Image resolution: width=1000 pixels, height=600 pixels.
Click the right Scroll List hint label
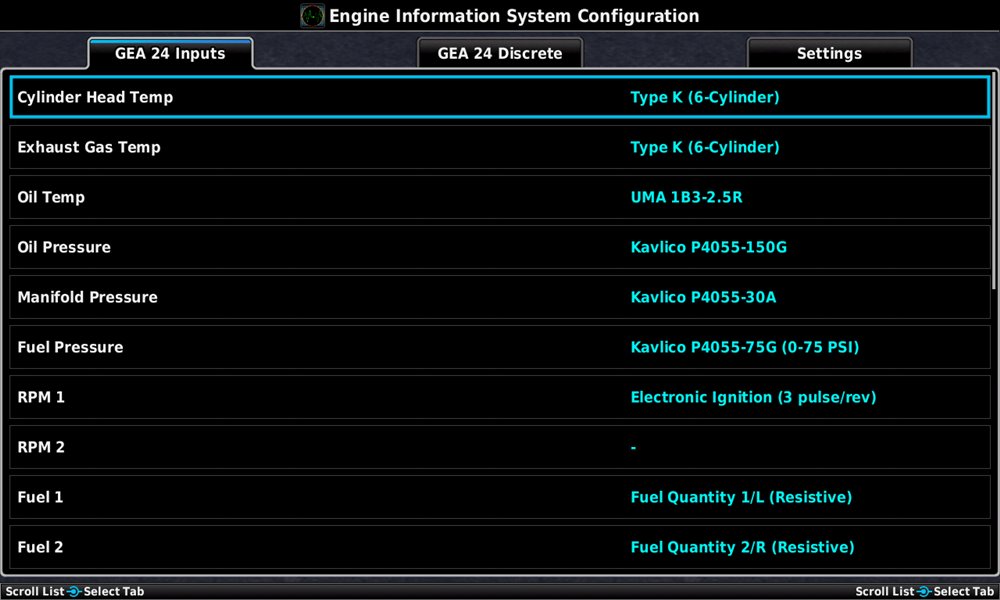point(885,592)
